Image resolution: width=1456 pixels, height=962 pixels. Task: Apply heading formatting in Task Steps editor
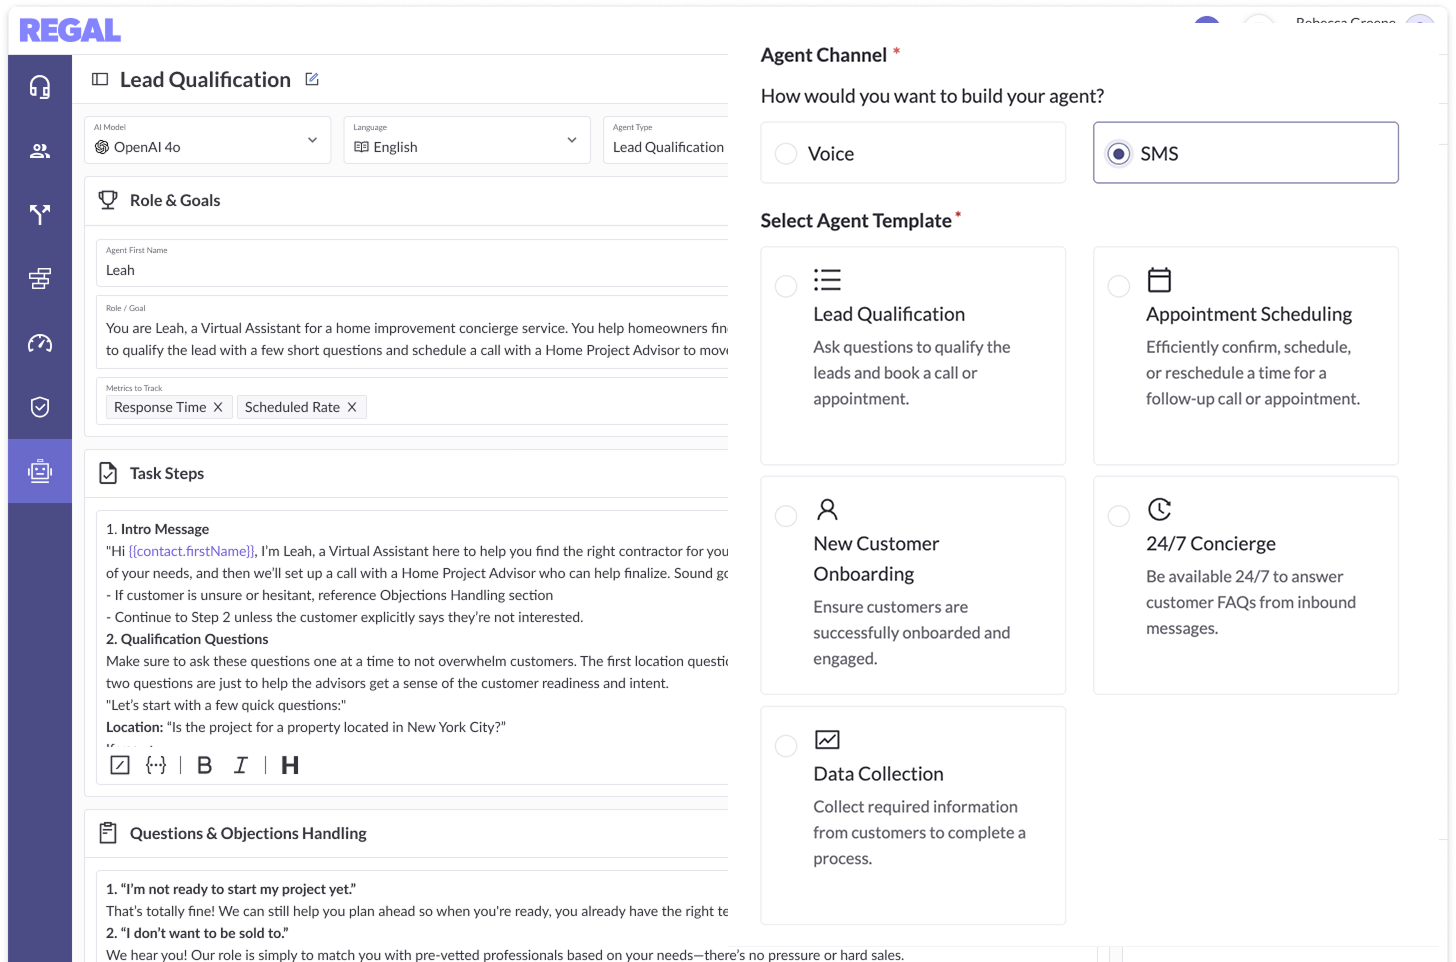pos(290,765)
